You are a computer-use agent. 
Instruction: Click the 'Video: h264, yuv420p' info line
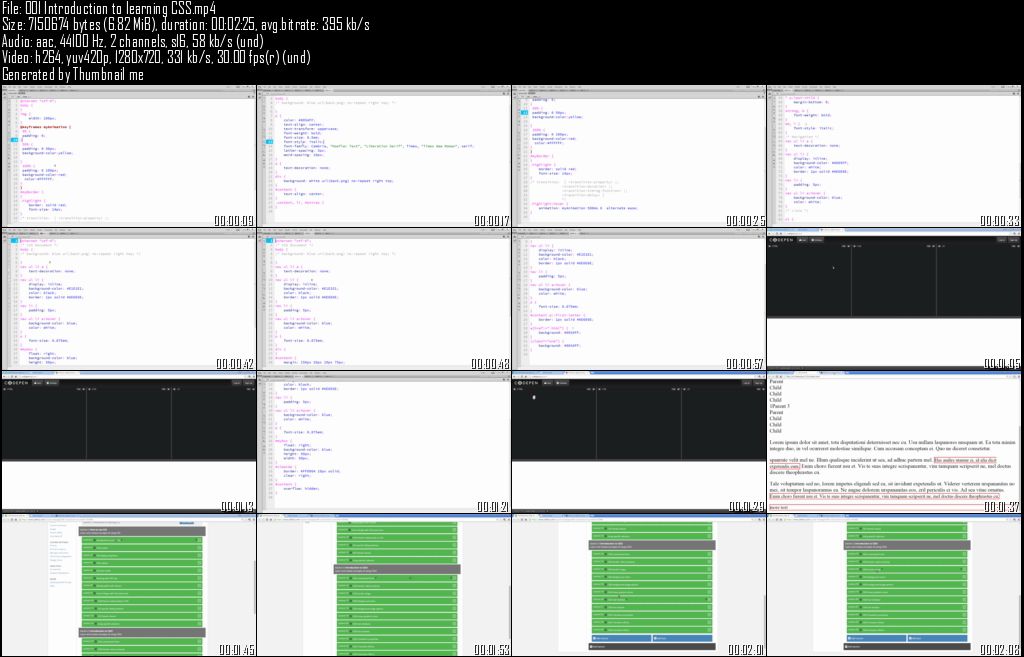(156, 57)
